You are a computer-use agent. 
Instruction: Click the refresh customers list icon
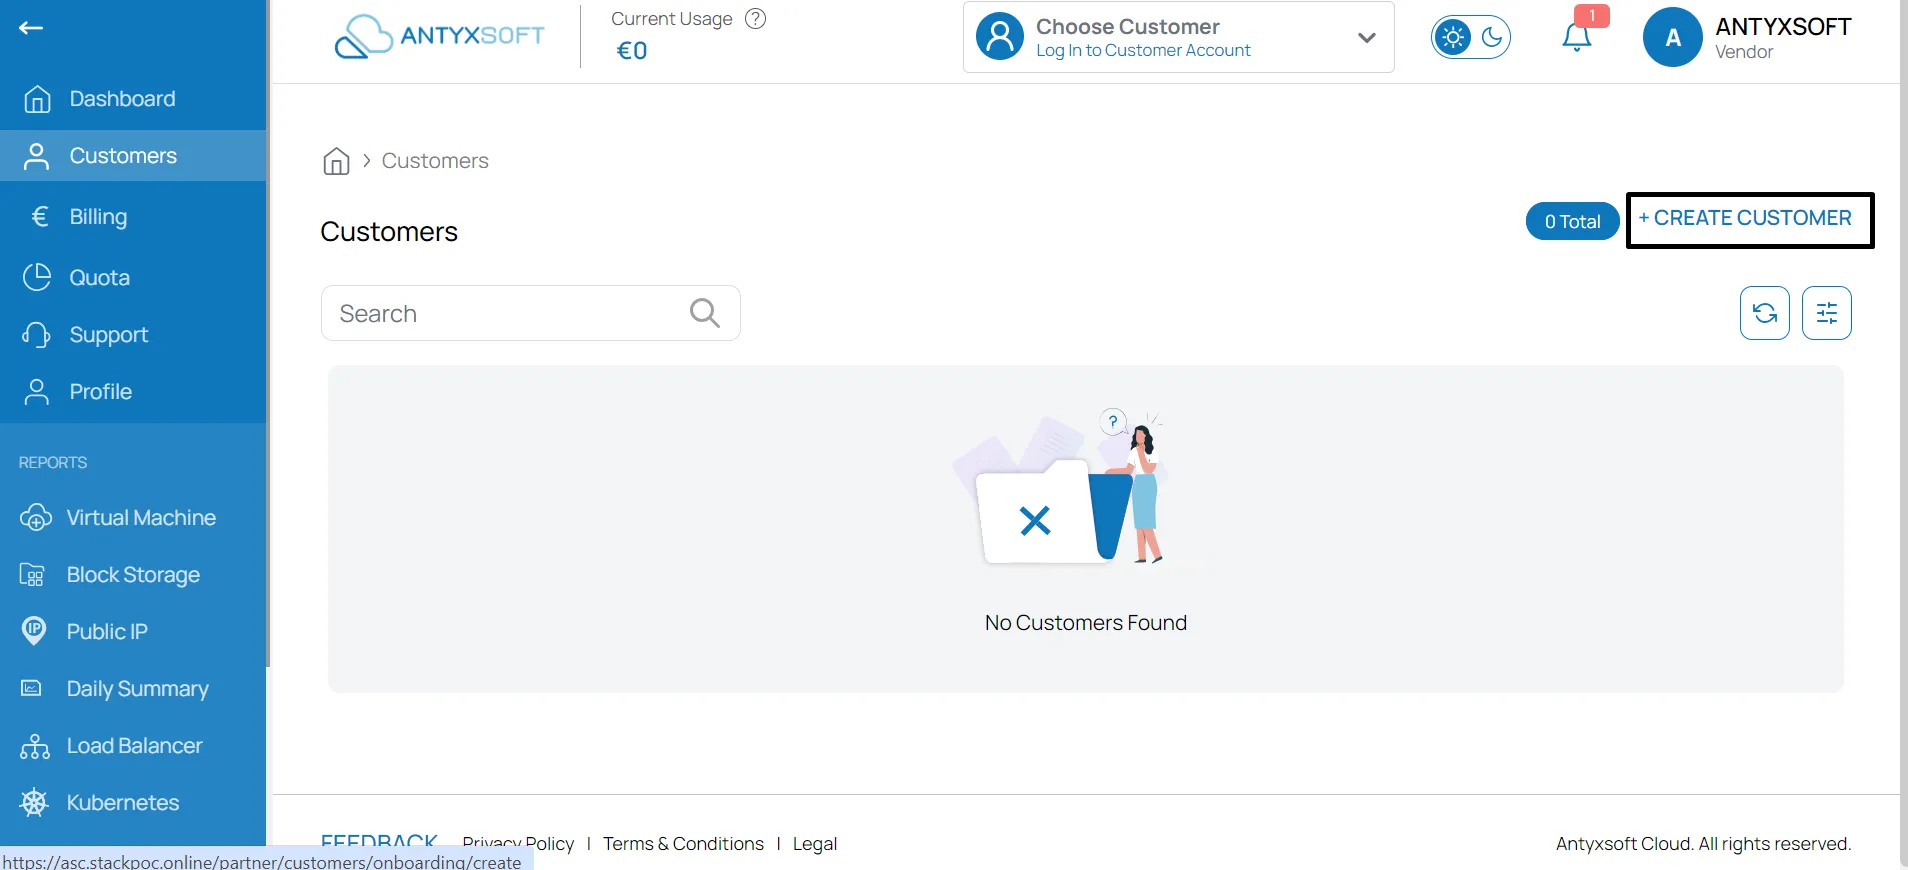1764,313
